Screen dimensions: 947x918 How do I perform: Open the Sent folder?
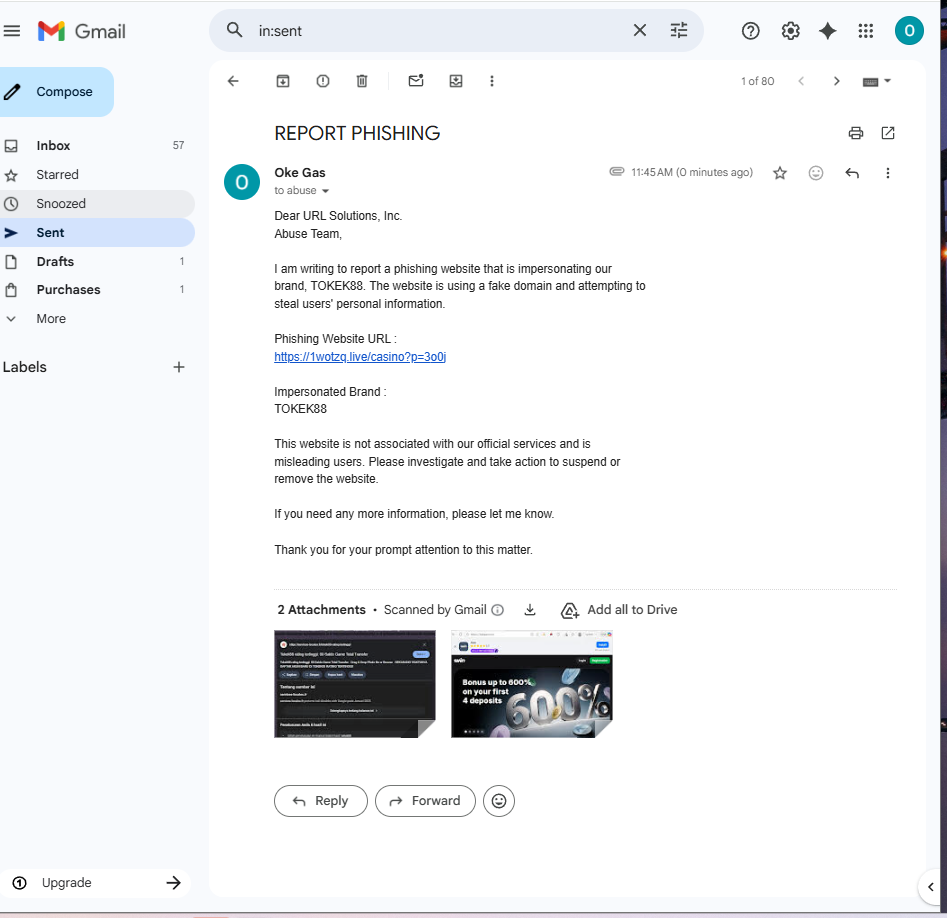[x=97, y=233]
